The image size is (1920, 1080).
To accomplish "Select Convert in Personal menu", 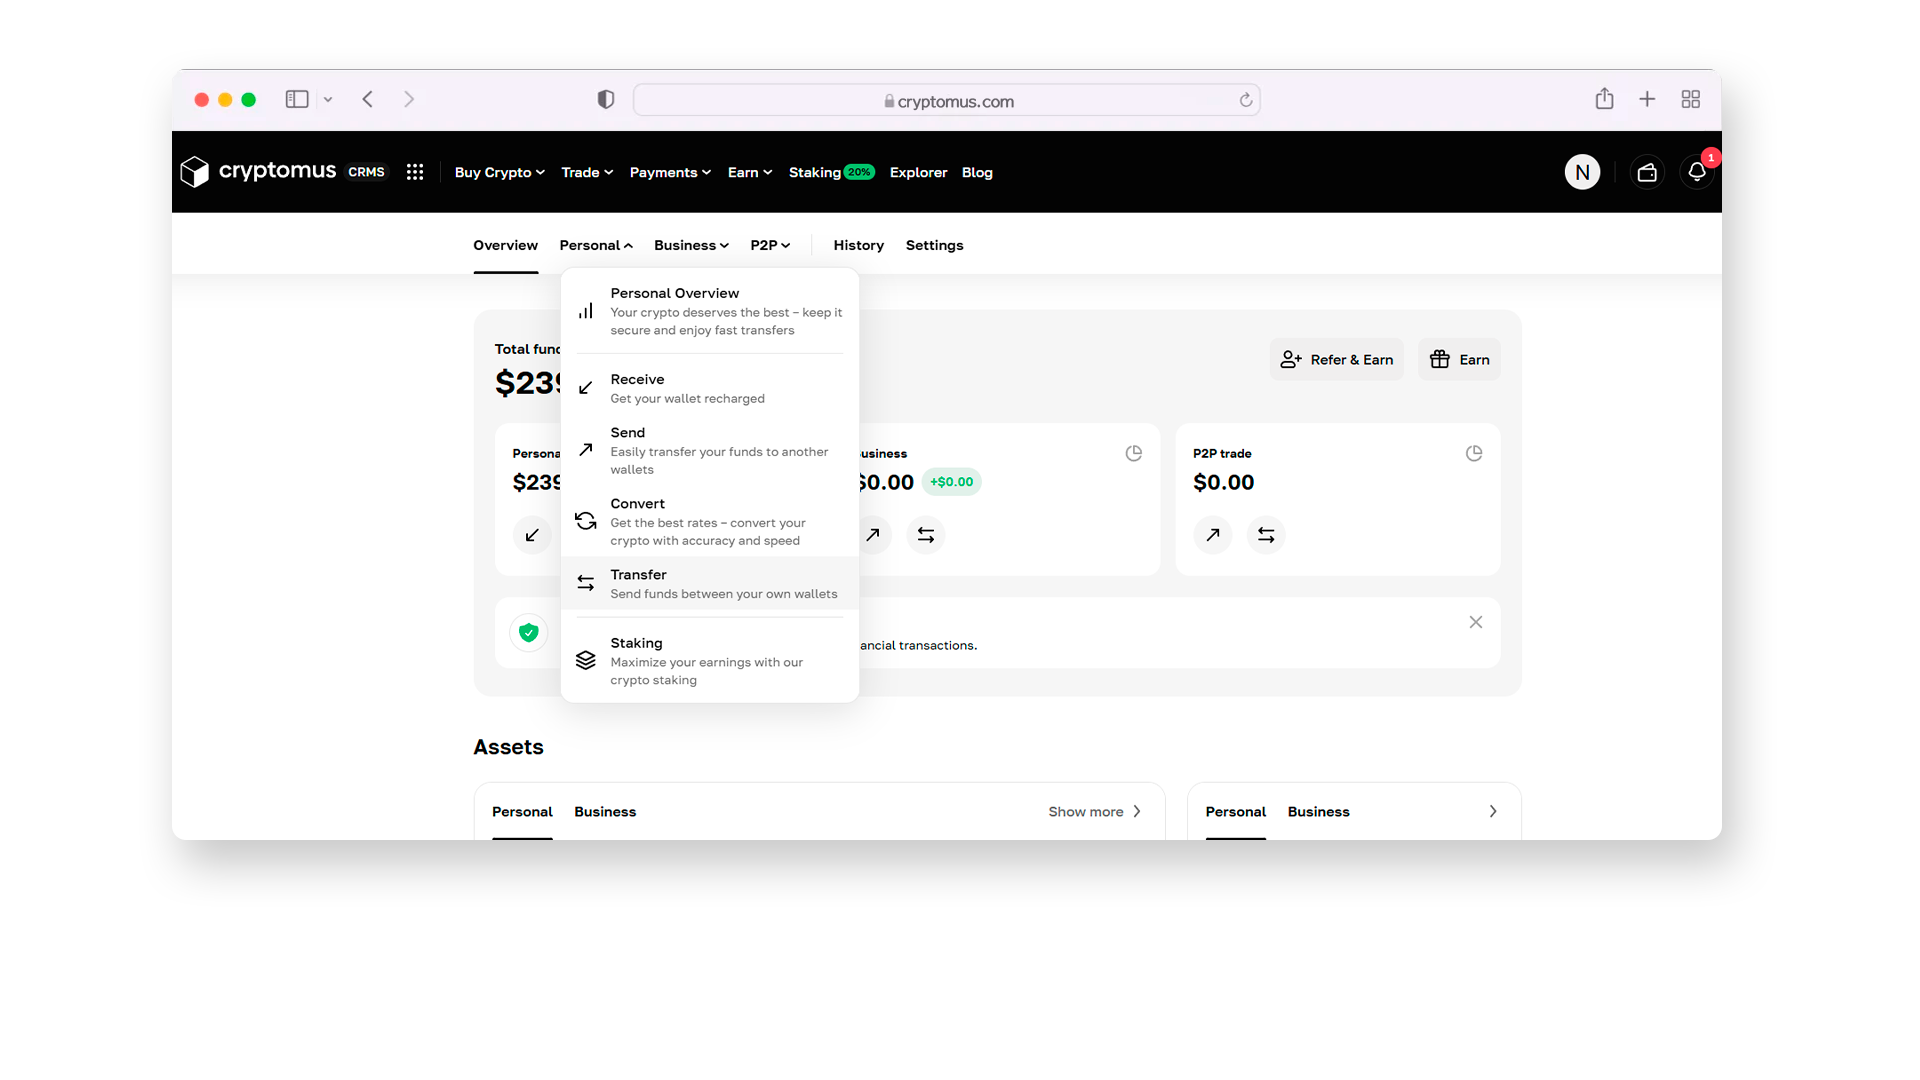I will click(710, 521).
